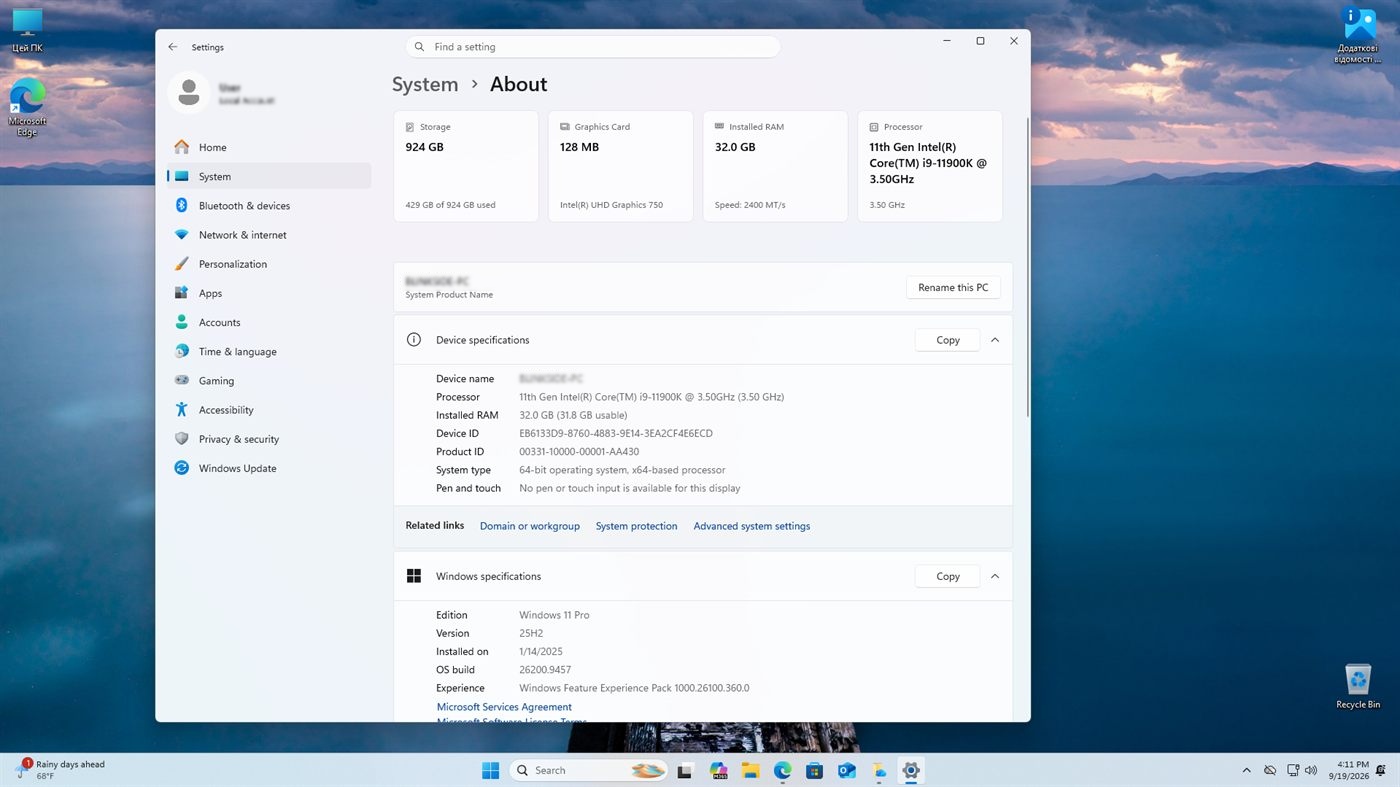This screenshot has height=787, width=1400.
Task: Click the Settings window scrollbar
Action: click(1027, 267)
